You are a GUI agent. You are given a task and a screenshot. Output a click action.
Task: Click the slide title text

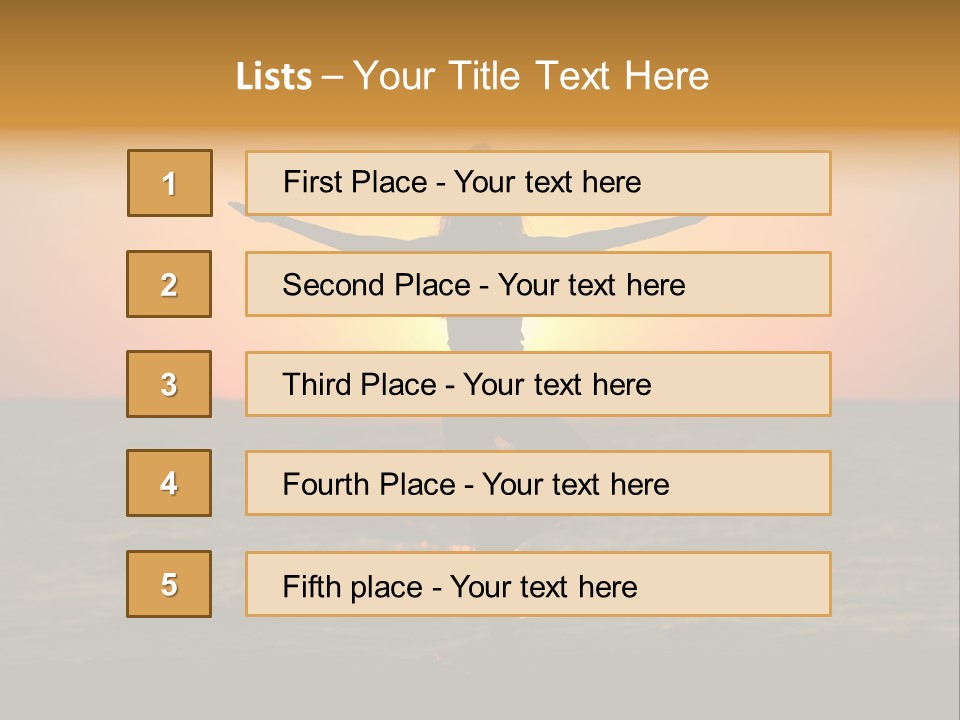pos(472,76)
